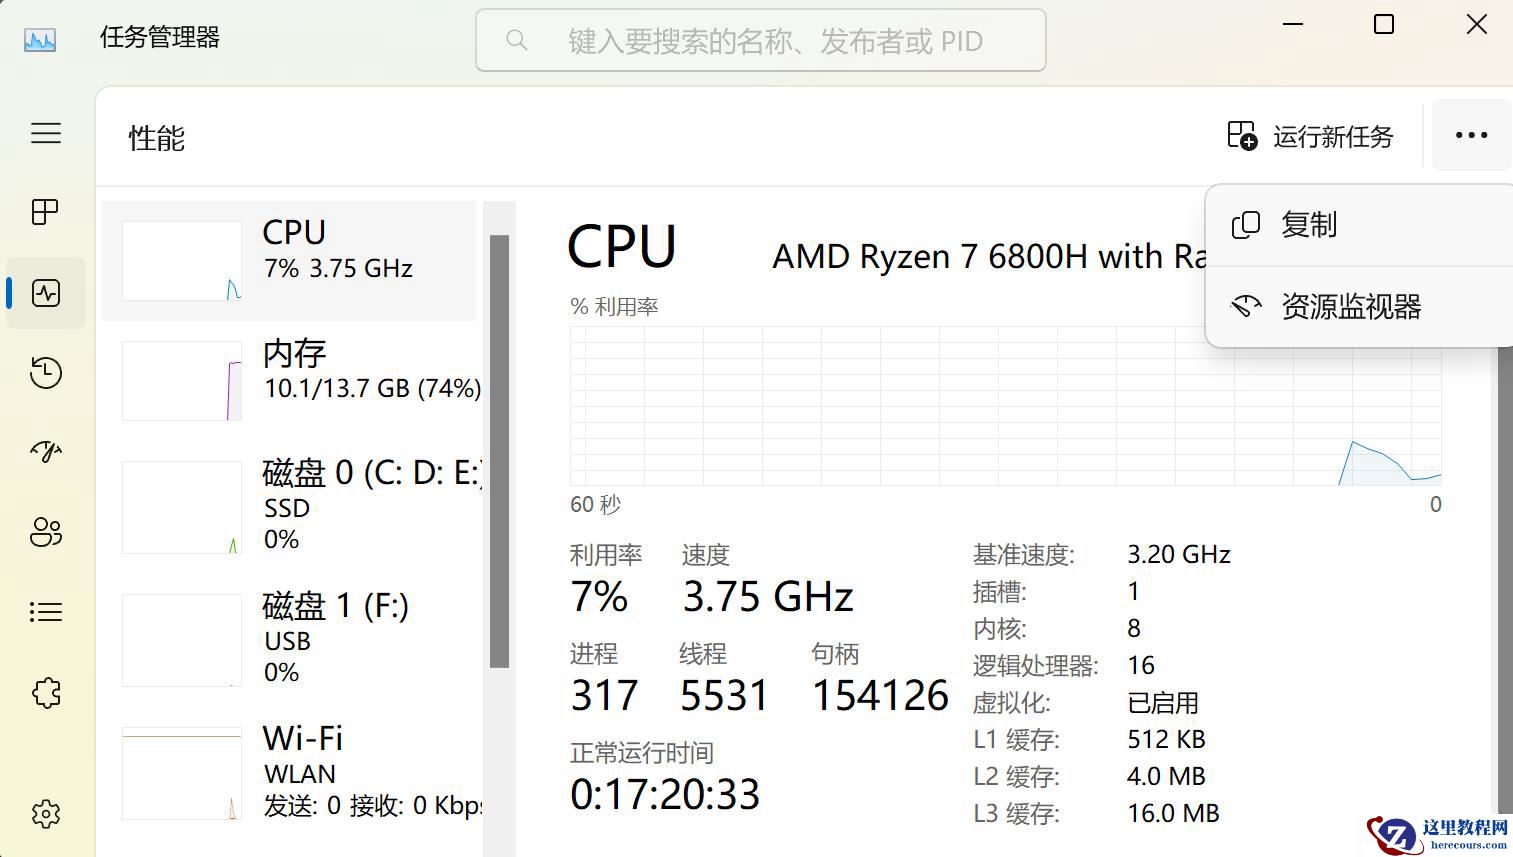Click the search box to enter a PID
The width and height of the screenshot is (1513, 857).
point(760,40)
